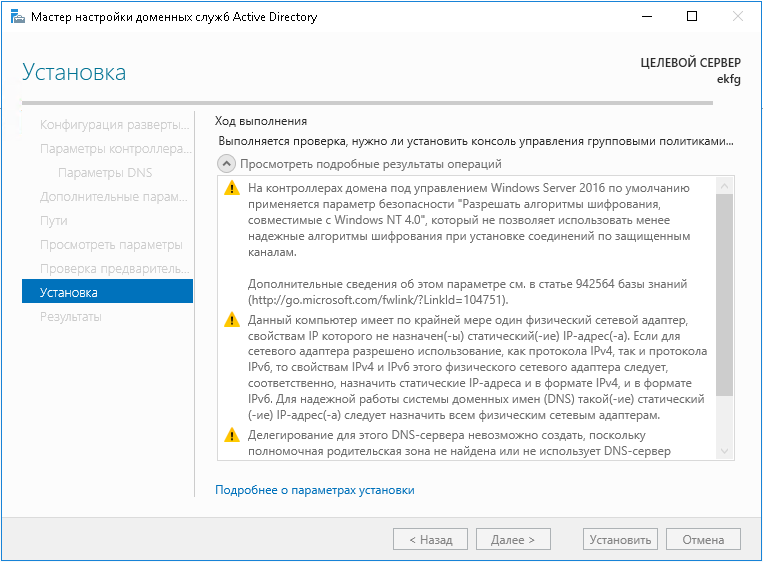Viewport: 763px width, 562px height.
Task: Open the «Конфигурация развертывания» step
Action: (x=114, y=125)
